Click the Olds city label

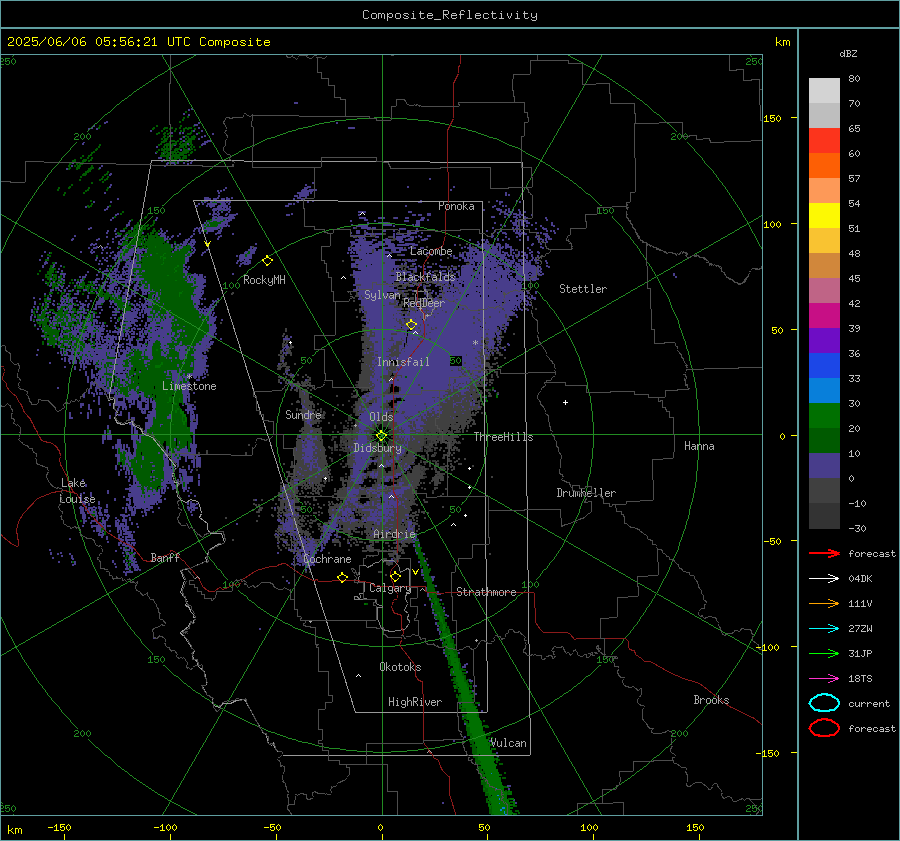point(381,417)
